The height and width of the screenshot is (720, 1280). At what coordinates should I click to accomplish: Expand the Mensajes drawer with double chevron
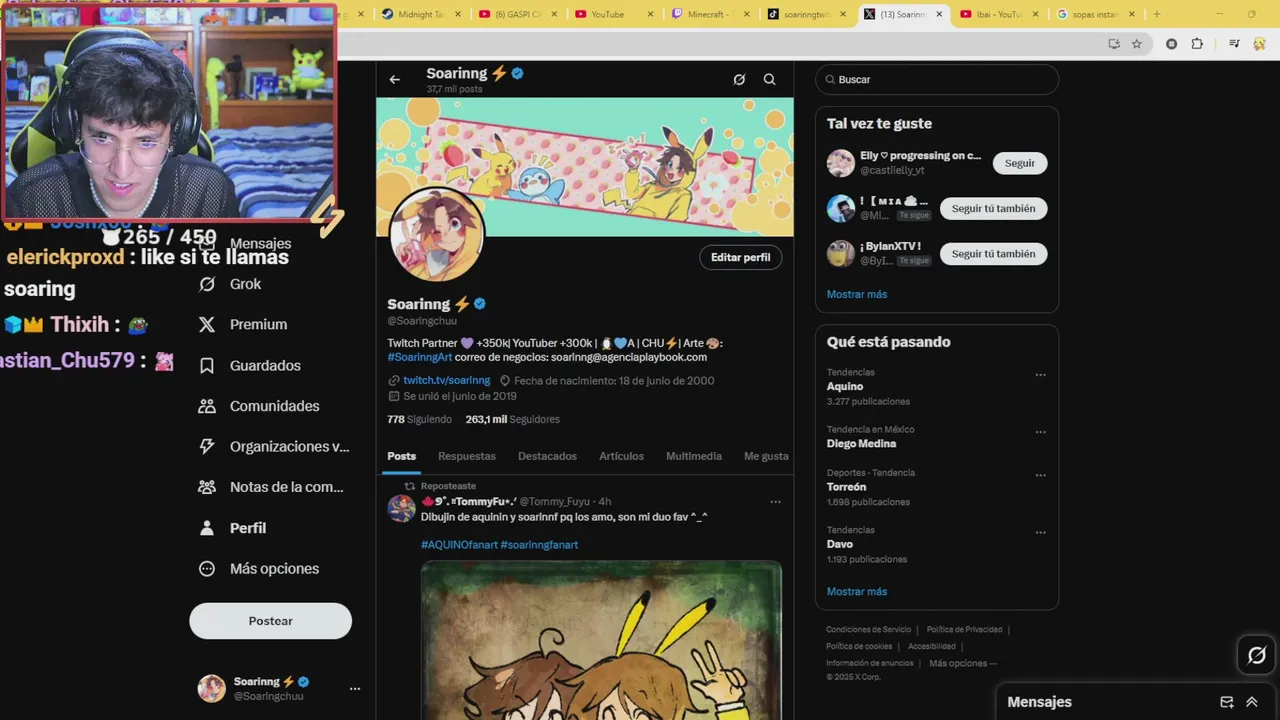[1251, 702]
